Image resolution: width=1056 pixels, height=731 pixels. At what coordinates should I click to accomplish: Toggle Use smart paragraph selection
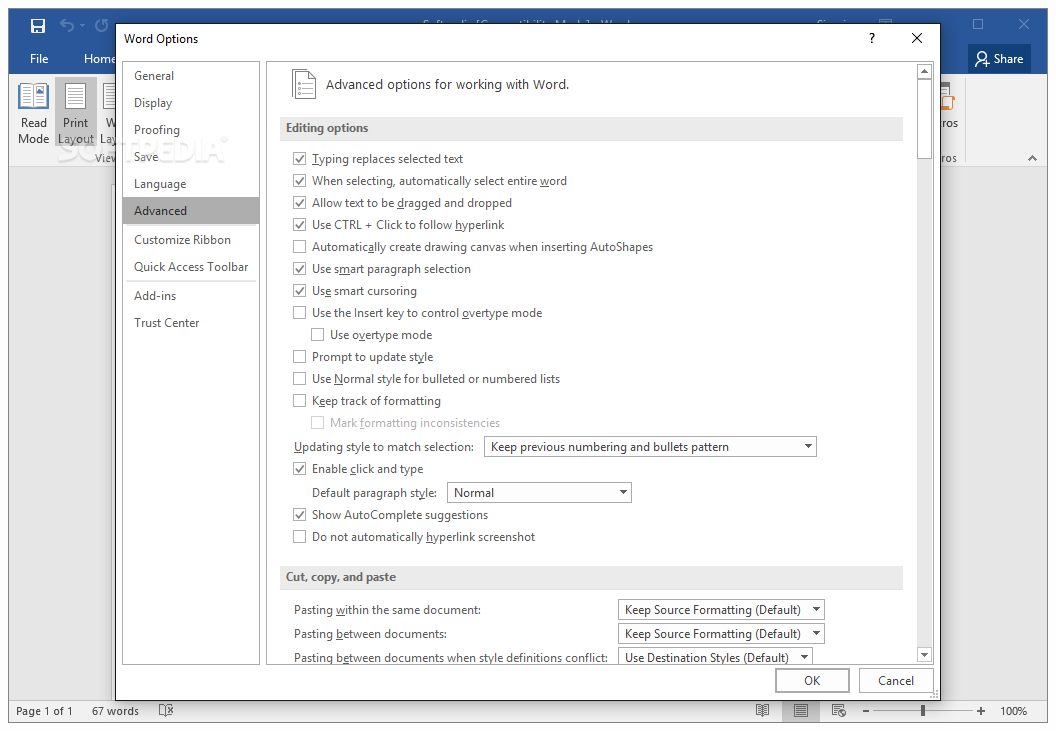300,269
